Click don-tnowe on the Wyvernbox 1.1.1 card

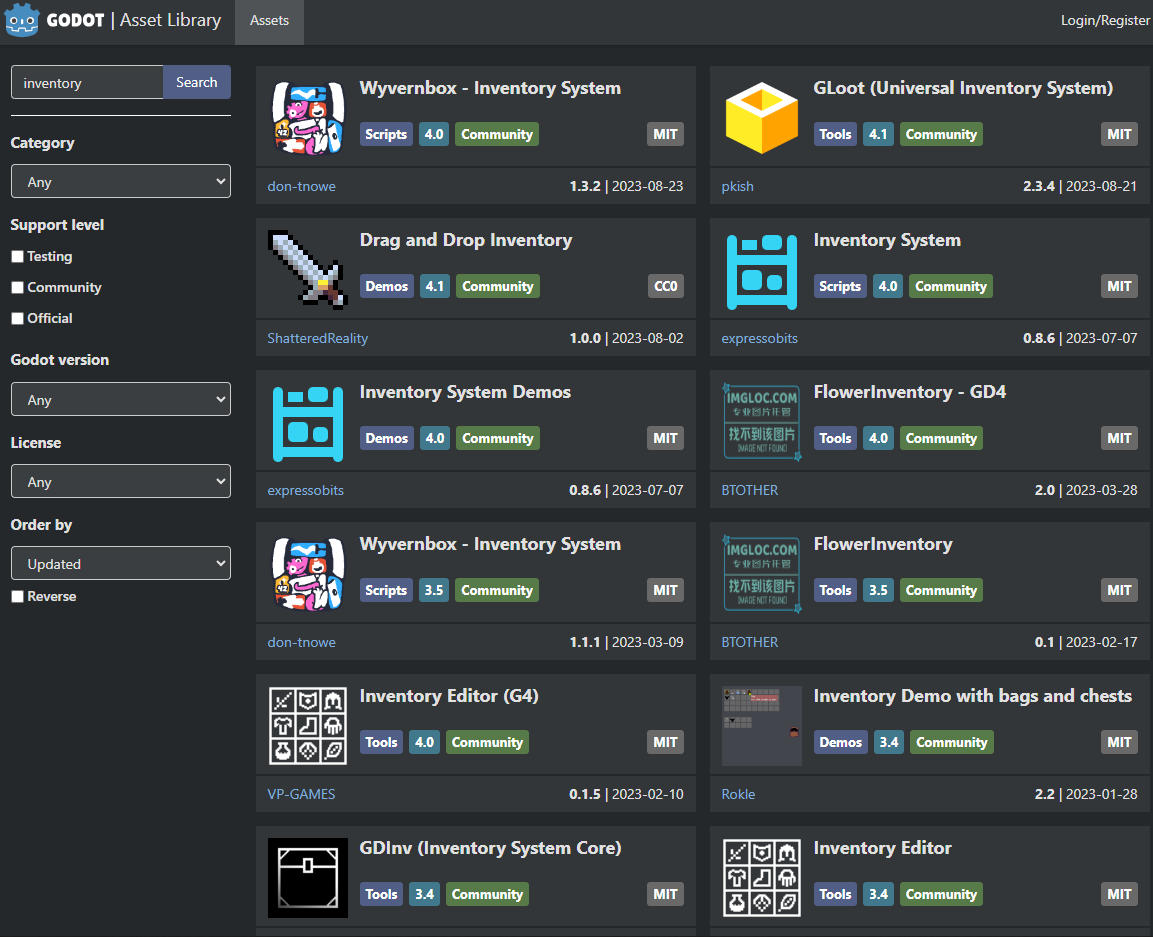(x=301, y=642)
